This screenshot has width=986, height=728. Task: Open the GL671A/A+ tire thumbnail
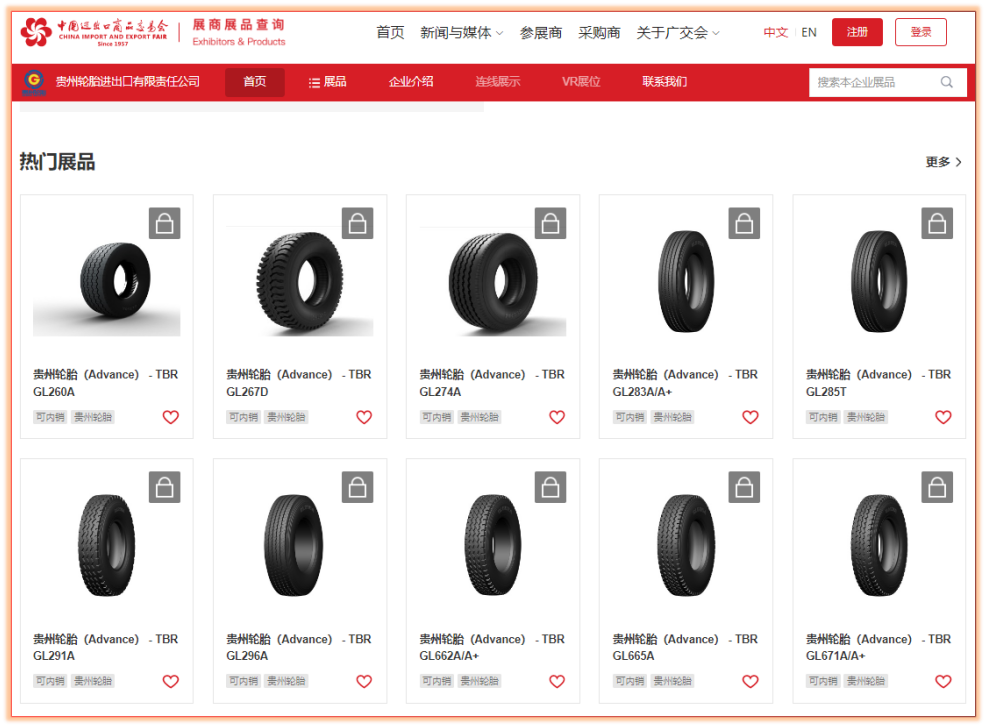(x=879, y=545)
